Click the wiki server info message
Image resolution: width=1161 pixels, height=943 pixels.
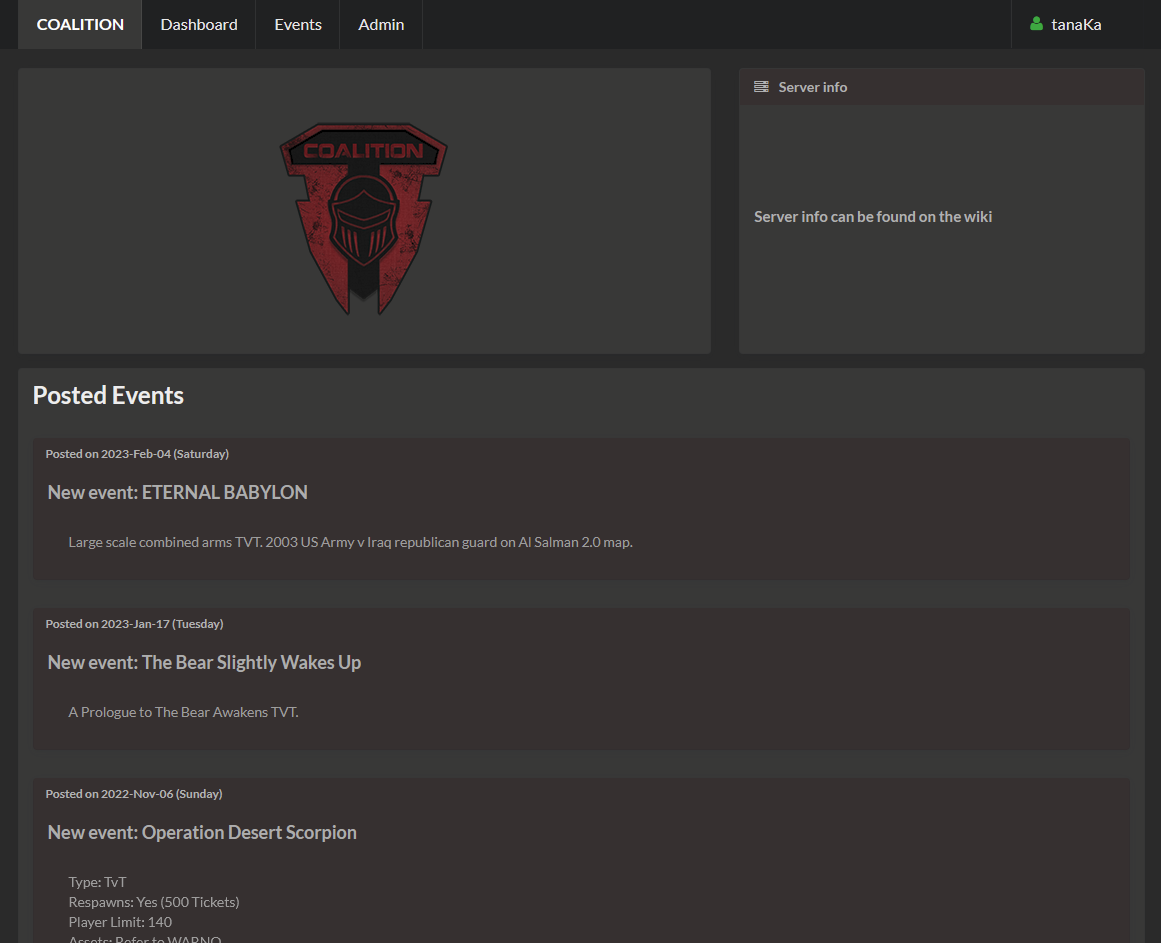pyautogui.click(x=872, y=217)
